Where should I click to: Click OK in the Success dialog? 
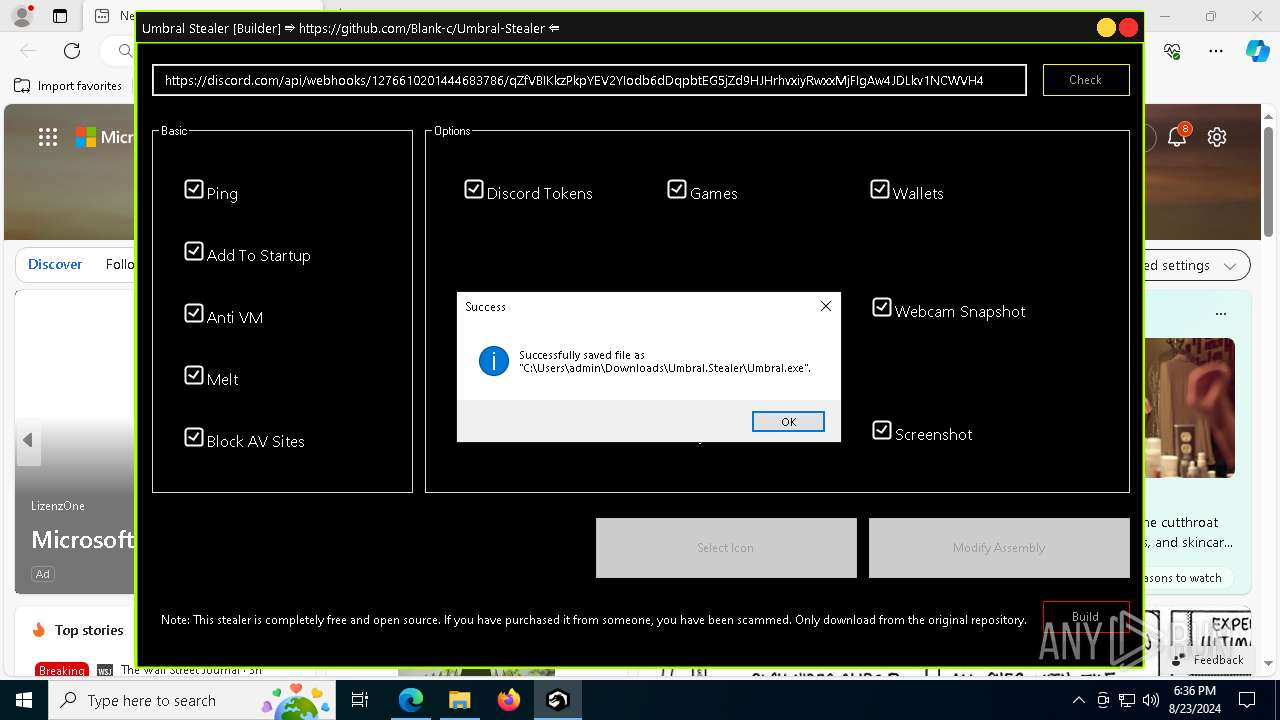(788, 422)
